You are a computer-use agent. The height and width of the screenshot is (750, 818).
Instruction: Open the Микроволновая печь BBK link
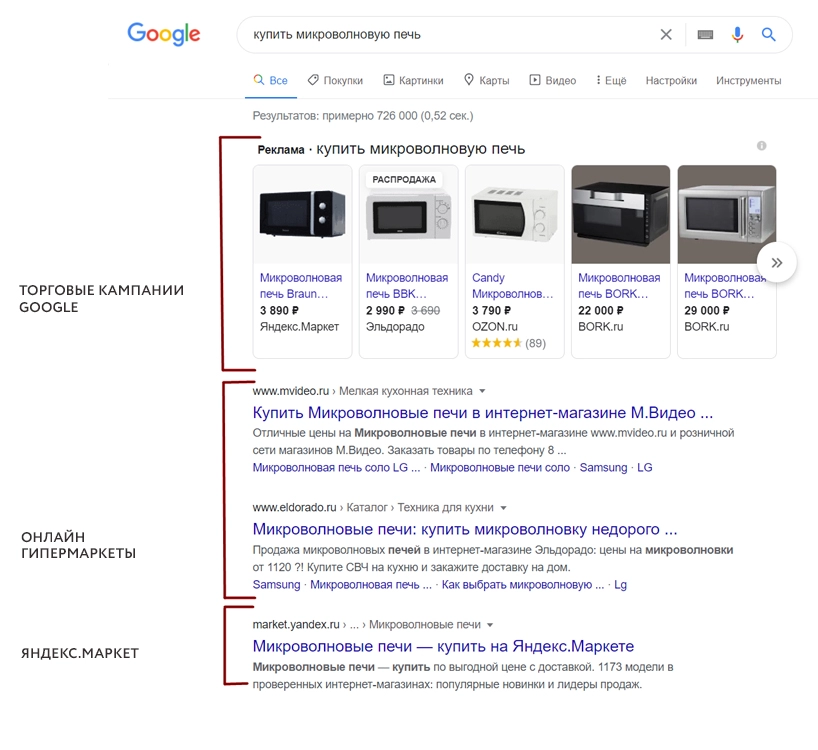[x=406, y=285]
